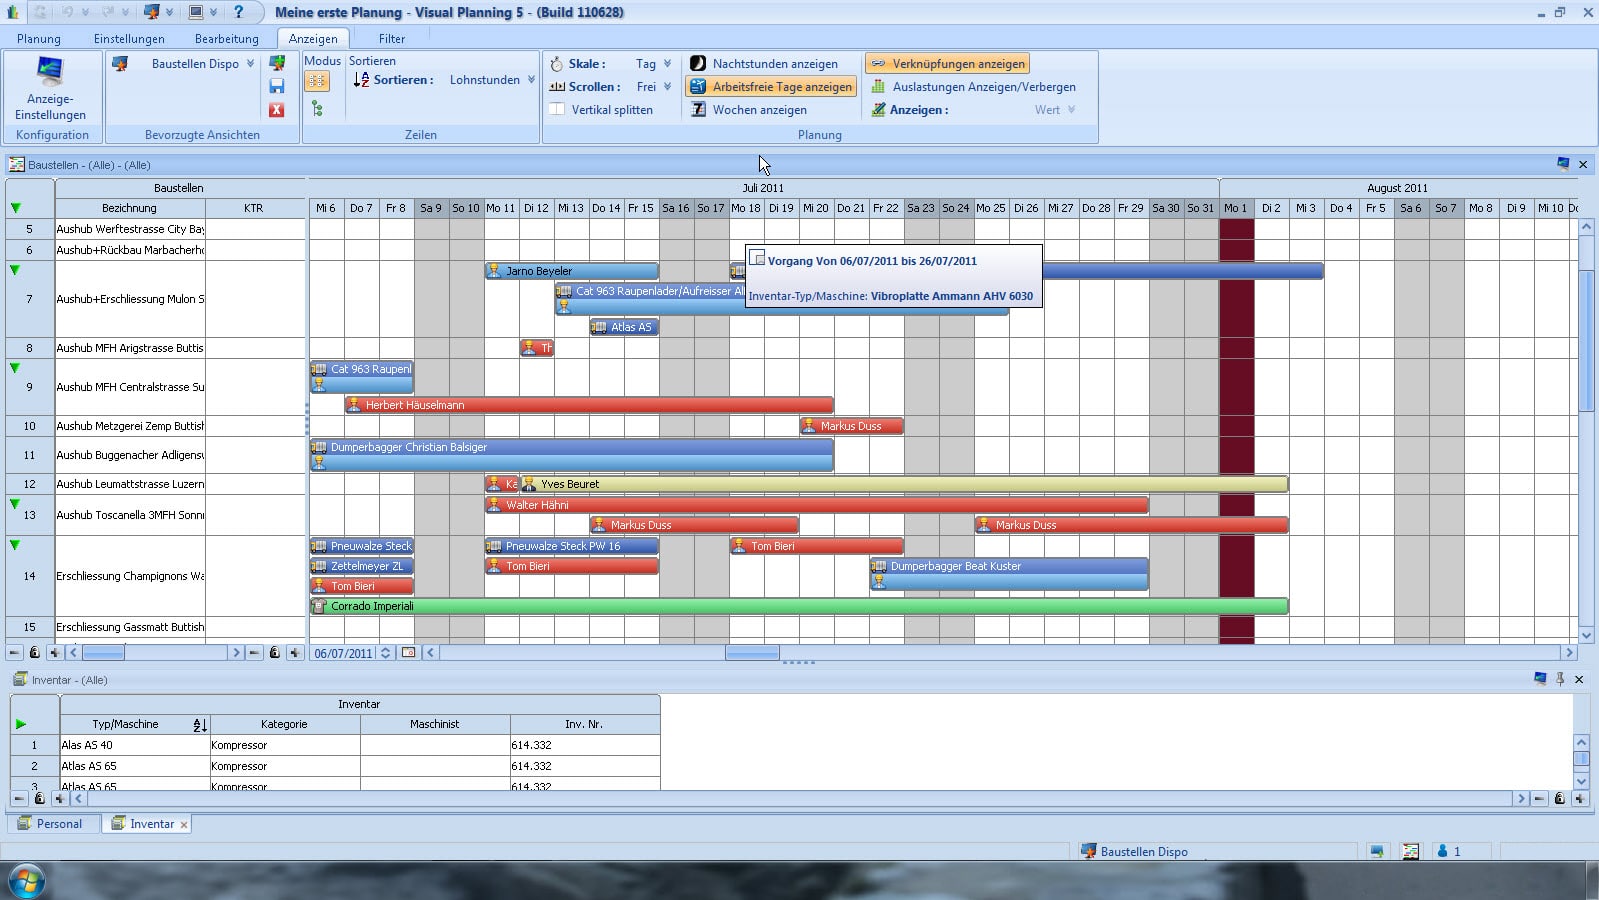Viewport: 1599px width, 900px height.
Task: Click the Gantt horizontal scrollbar thumb
Action: pos(752,653)
